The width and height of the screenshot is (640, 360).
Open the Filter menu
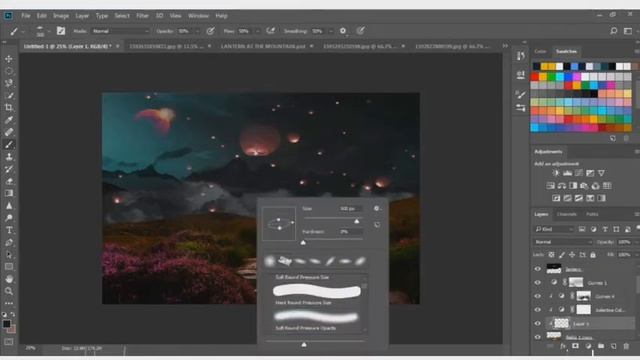point(142,16)
